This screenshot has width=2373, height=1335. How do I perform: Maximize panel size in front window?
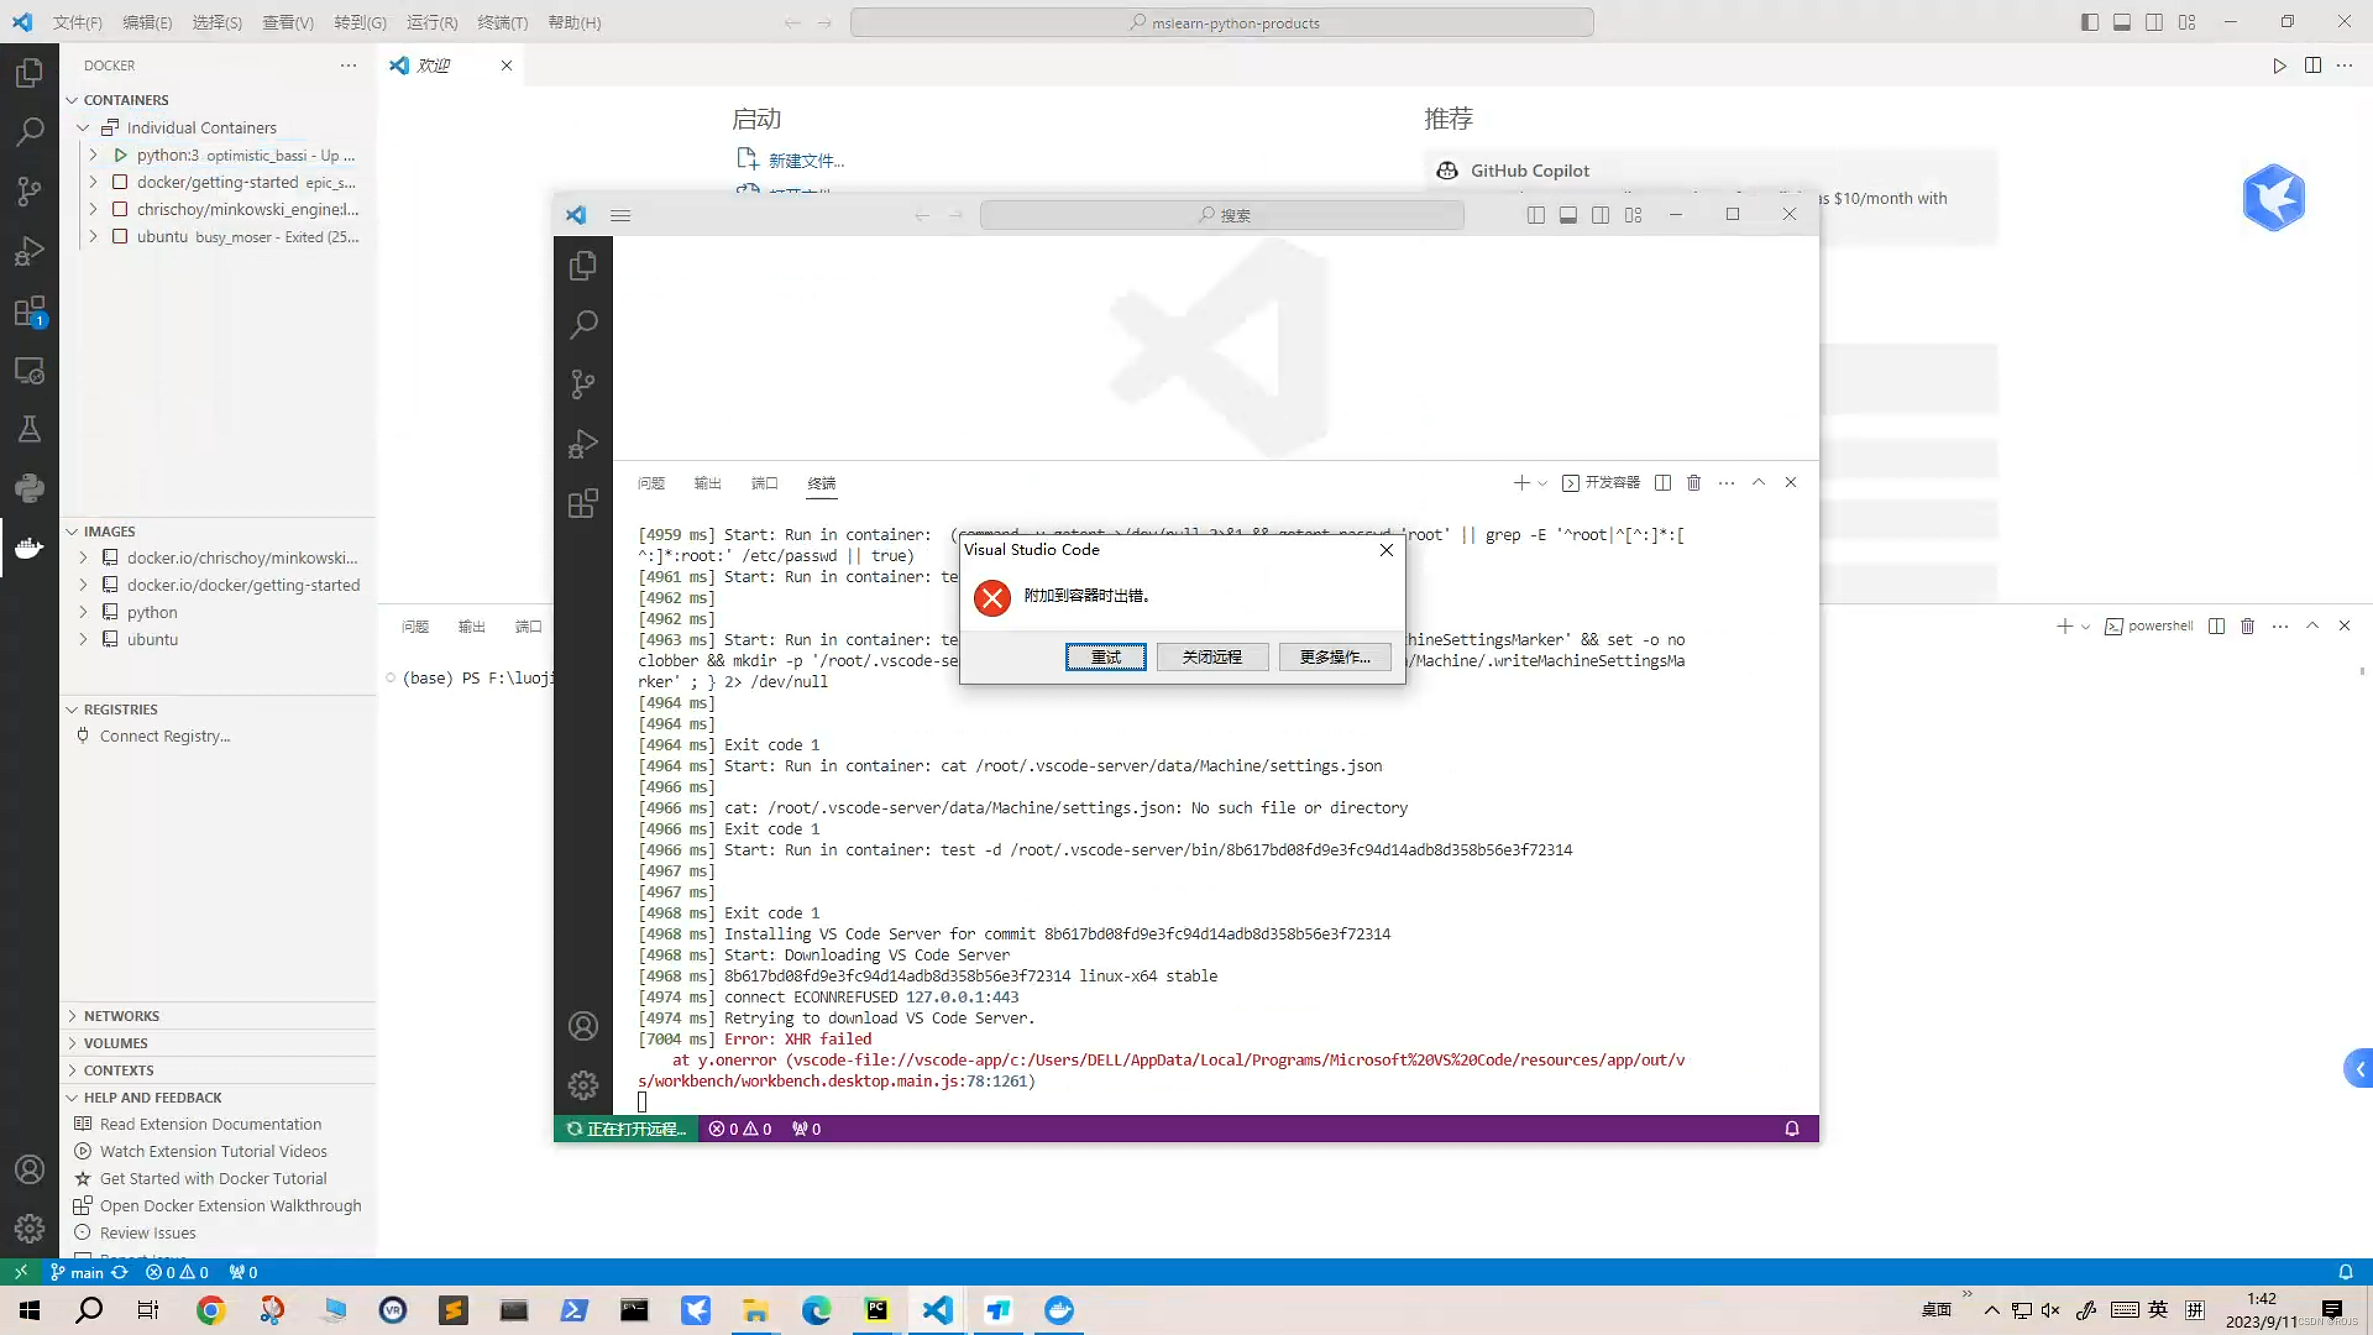pyautogui.click(x=1758, y=483)
